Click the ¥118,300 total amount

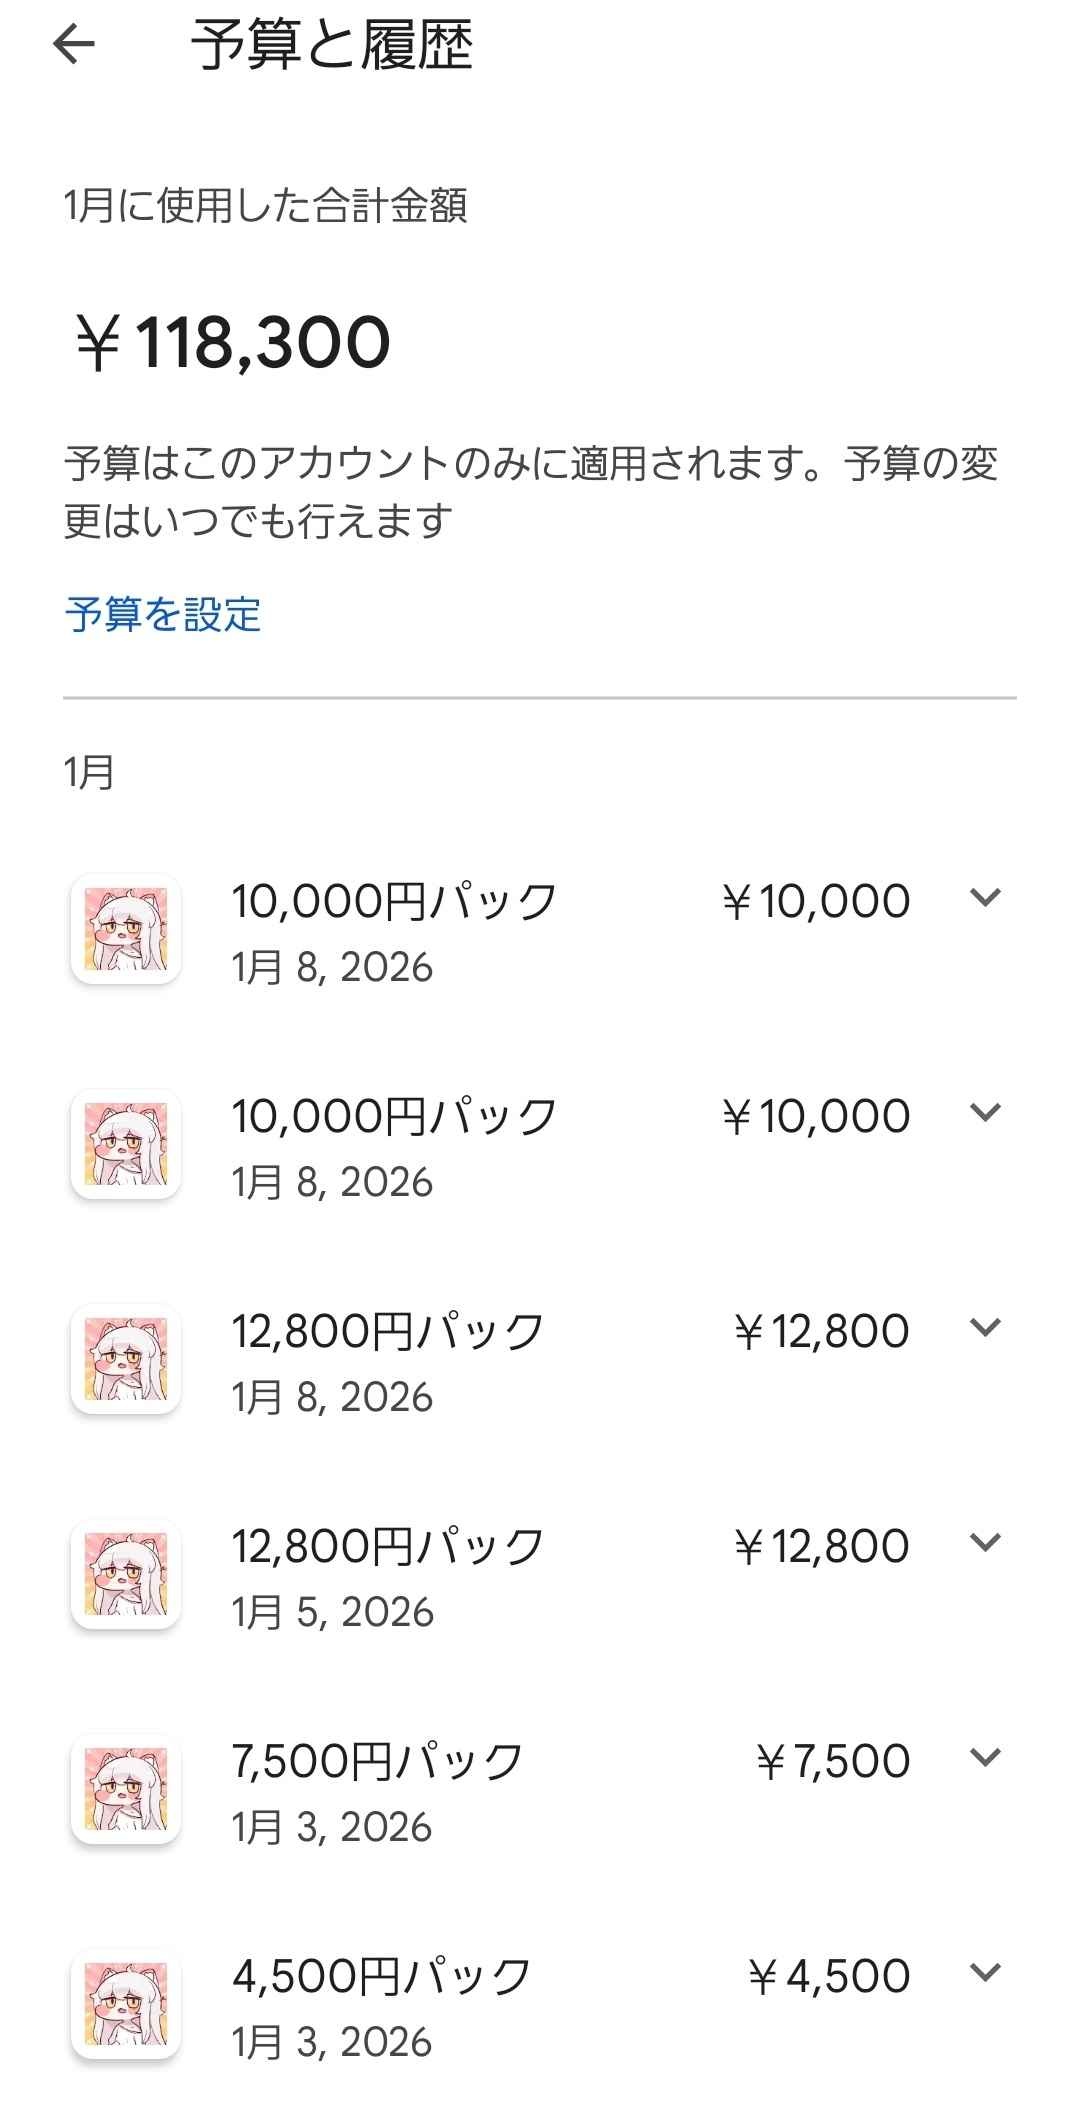[233, 343]
